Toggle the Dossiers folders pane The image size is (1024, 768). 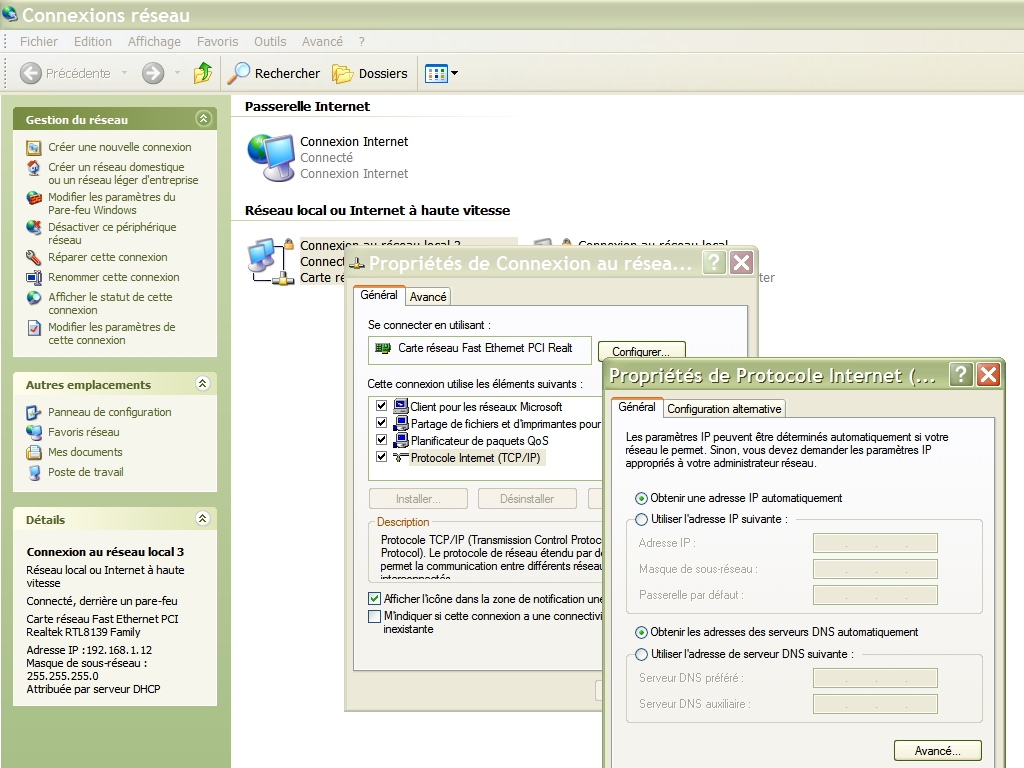(370, 73)
